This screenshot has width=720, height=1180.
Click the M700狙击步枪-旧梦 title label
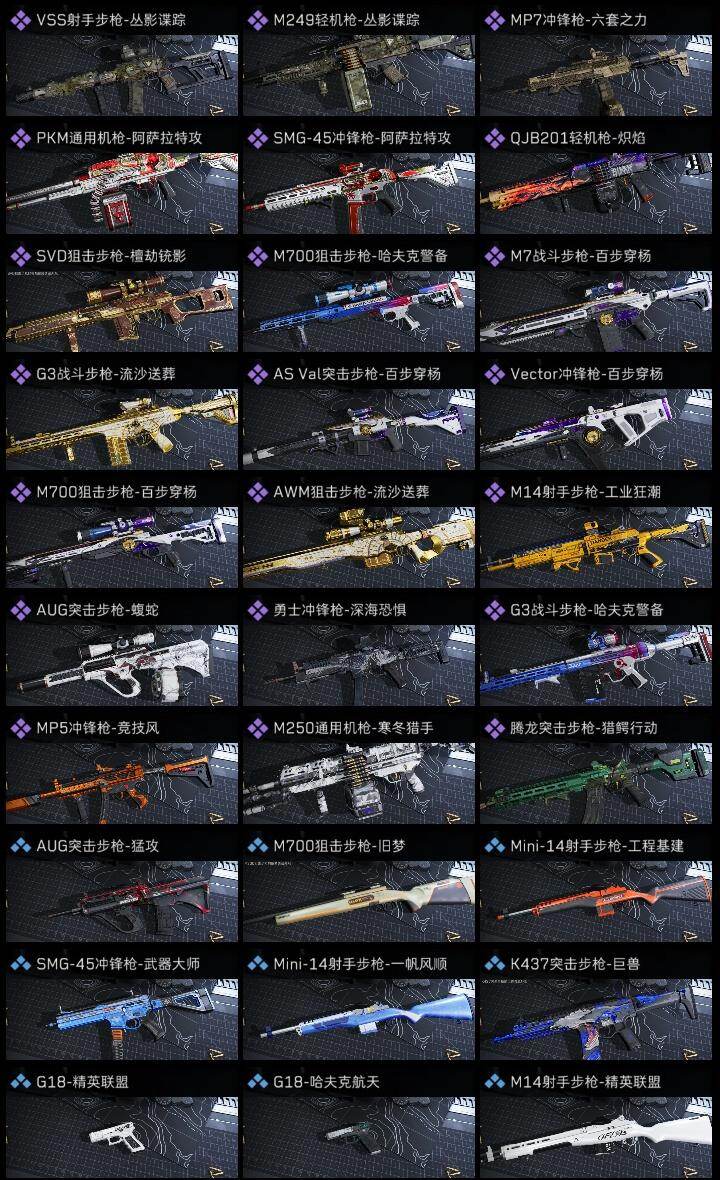tap(339, 846)
